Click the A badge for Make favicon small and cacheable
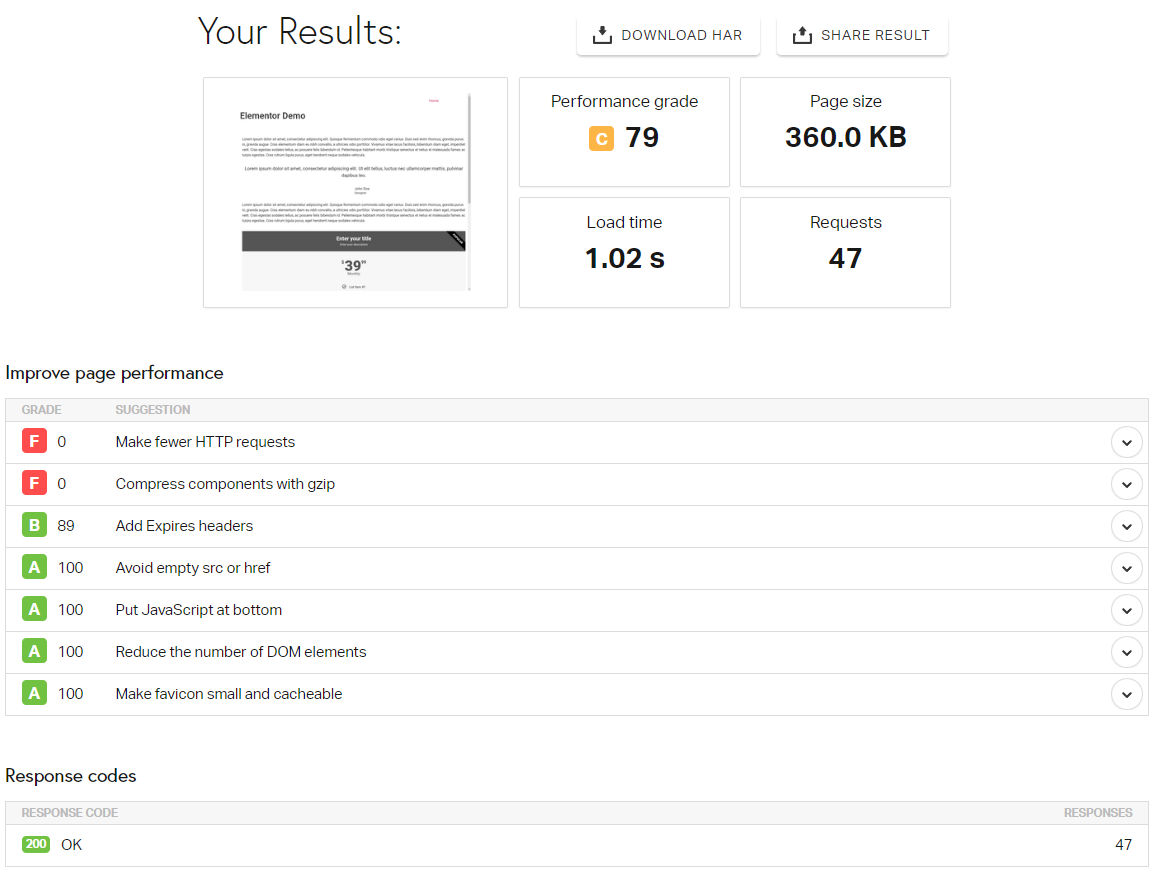 [35, 693]
